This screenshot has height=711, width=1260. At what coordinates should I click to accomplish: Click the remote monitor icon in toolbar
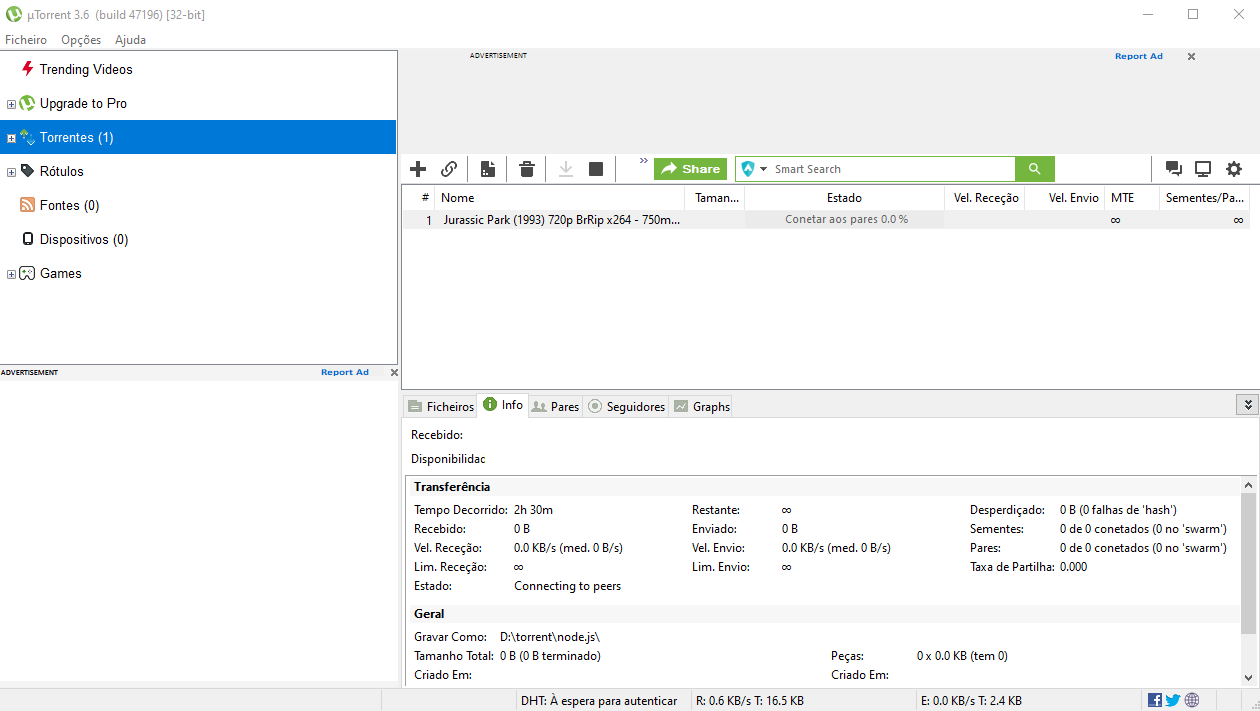(1203, 169)
